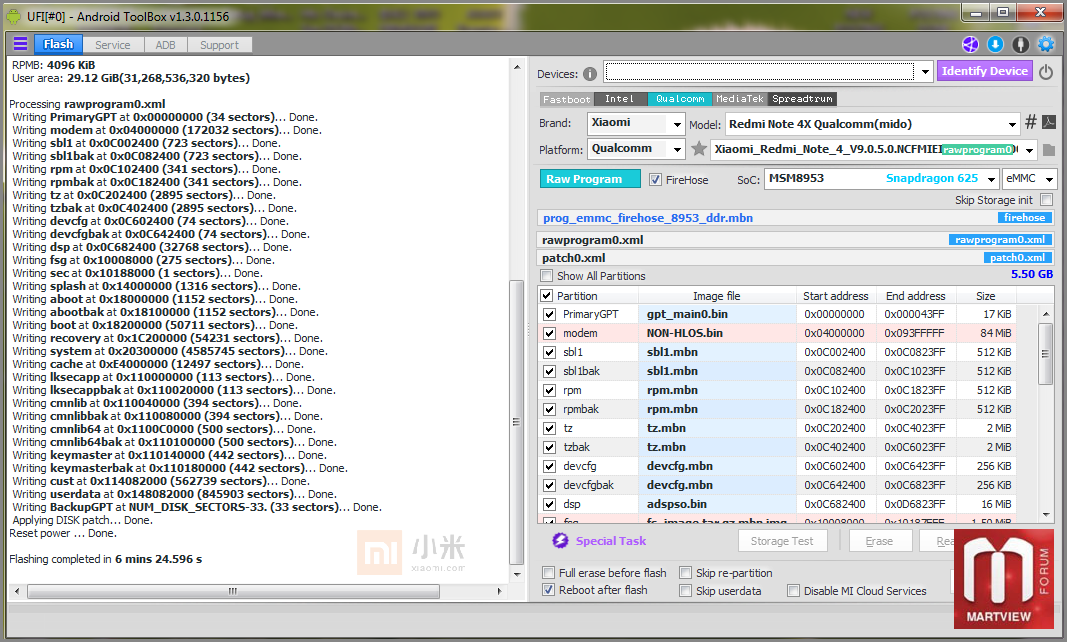This screenshot has width=1067, height=642.
Task: Browse firmware with the folder icon
Action: pos(1049,150)
